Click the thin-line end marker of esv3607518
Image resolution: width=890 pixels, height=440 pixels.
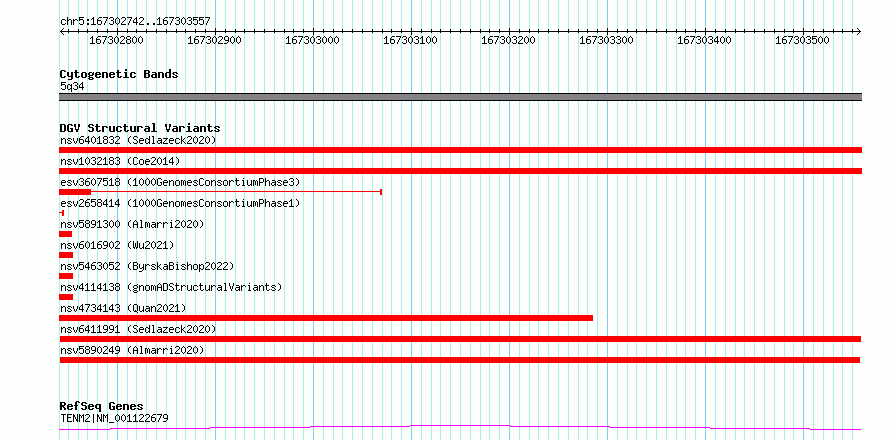pos(381,192)
